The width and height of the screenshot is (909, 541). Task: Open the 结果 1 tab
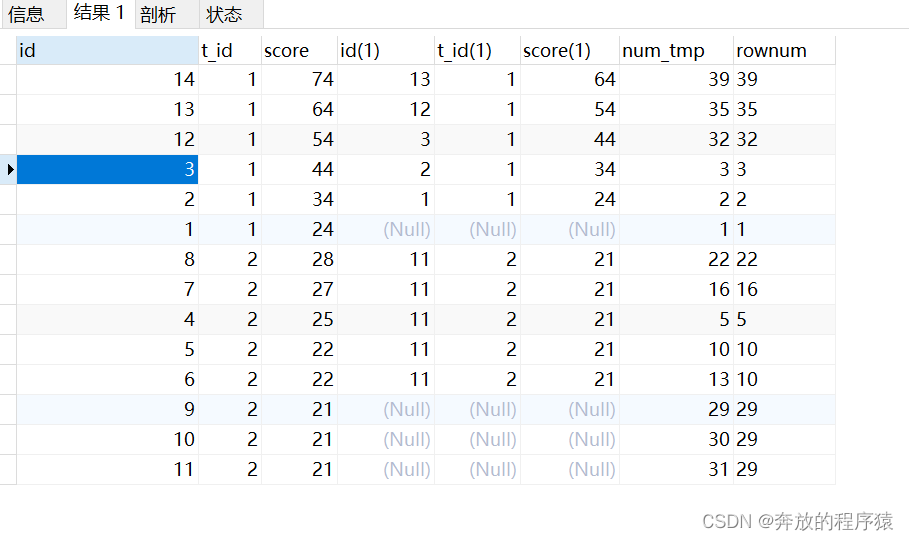tap(99, 13)
